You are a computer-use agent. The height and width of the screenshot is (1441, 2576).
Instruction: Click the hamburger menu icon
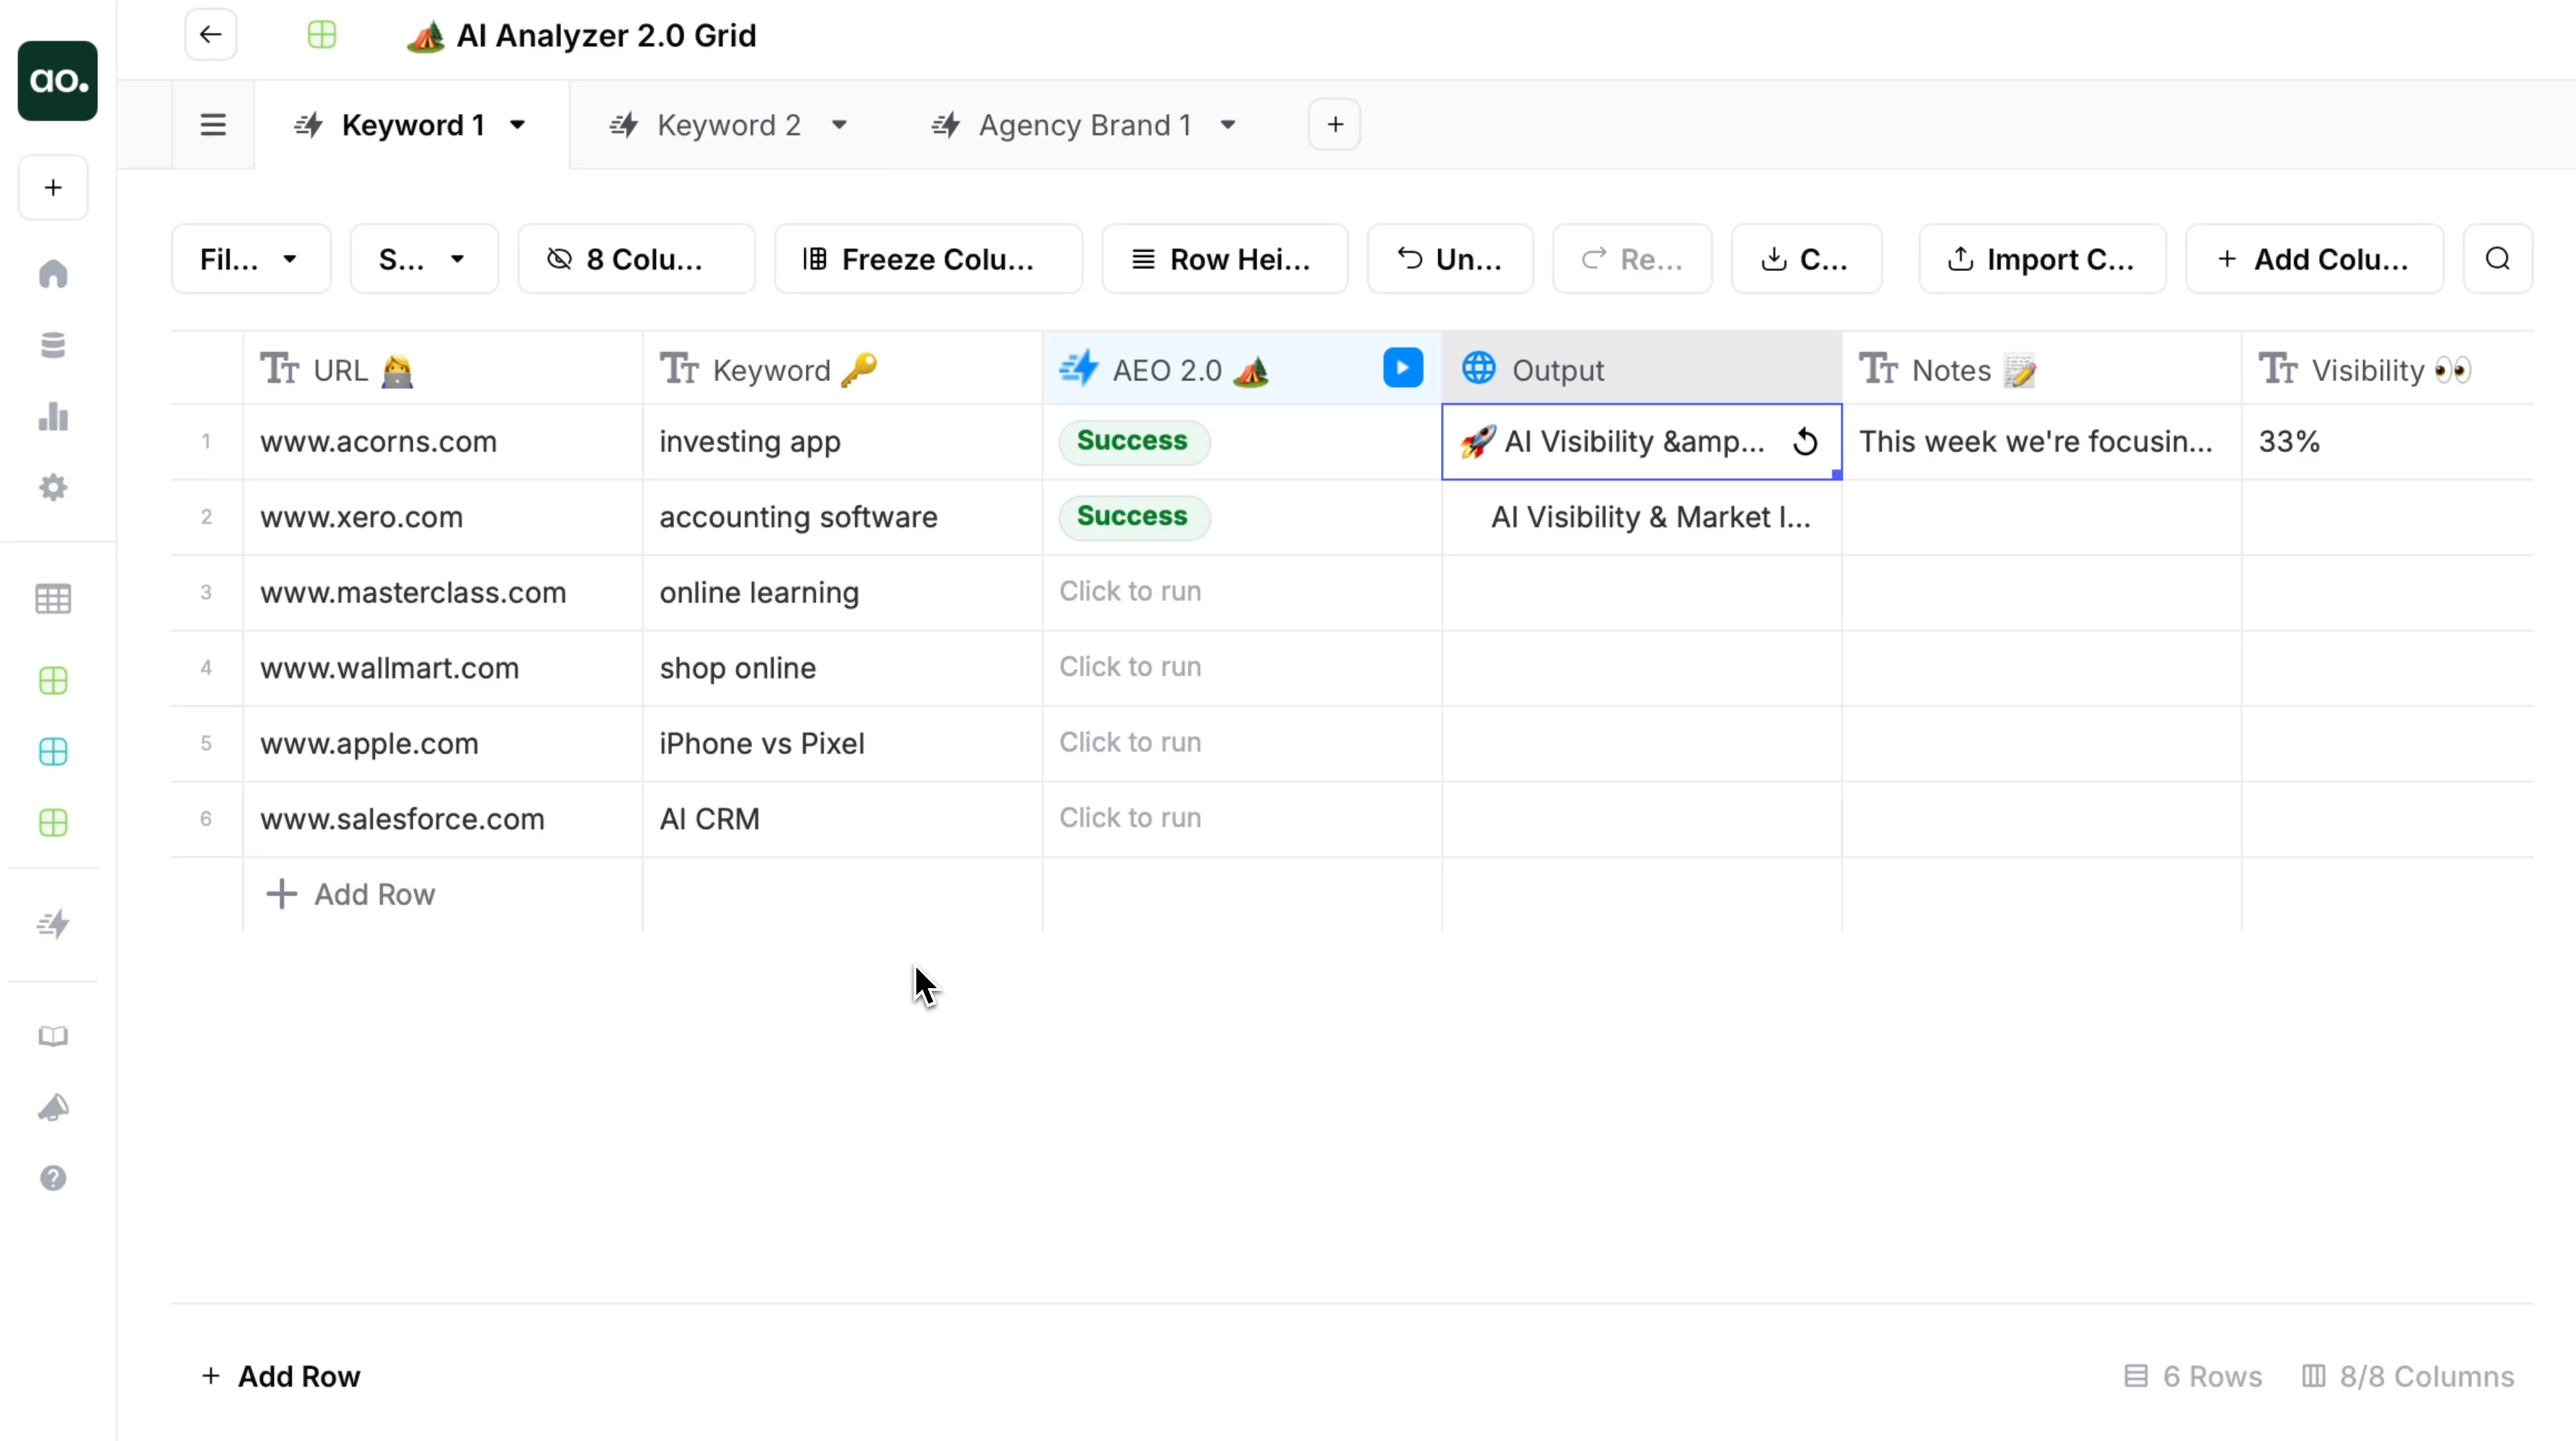tap(213, 125)
